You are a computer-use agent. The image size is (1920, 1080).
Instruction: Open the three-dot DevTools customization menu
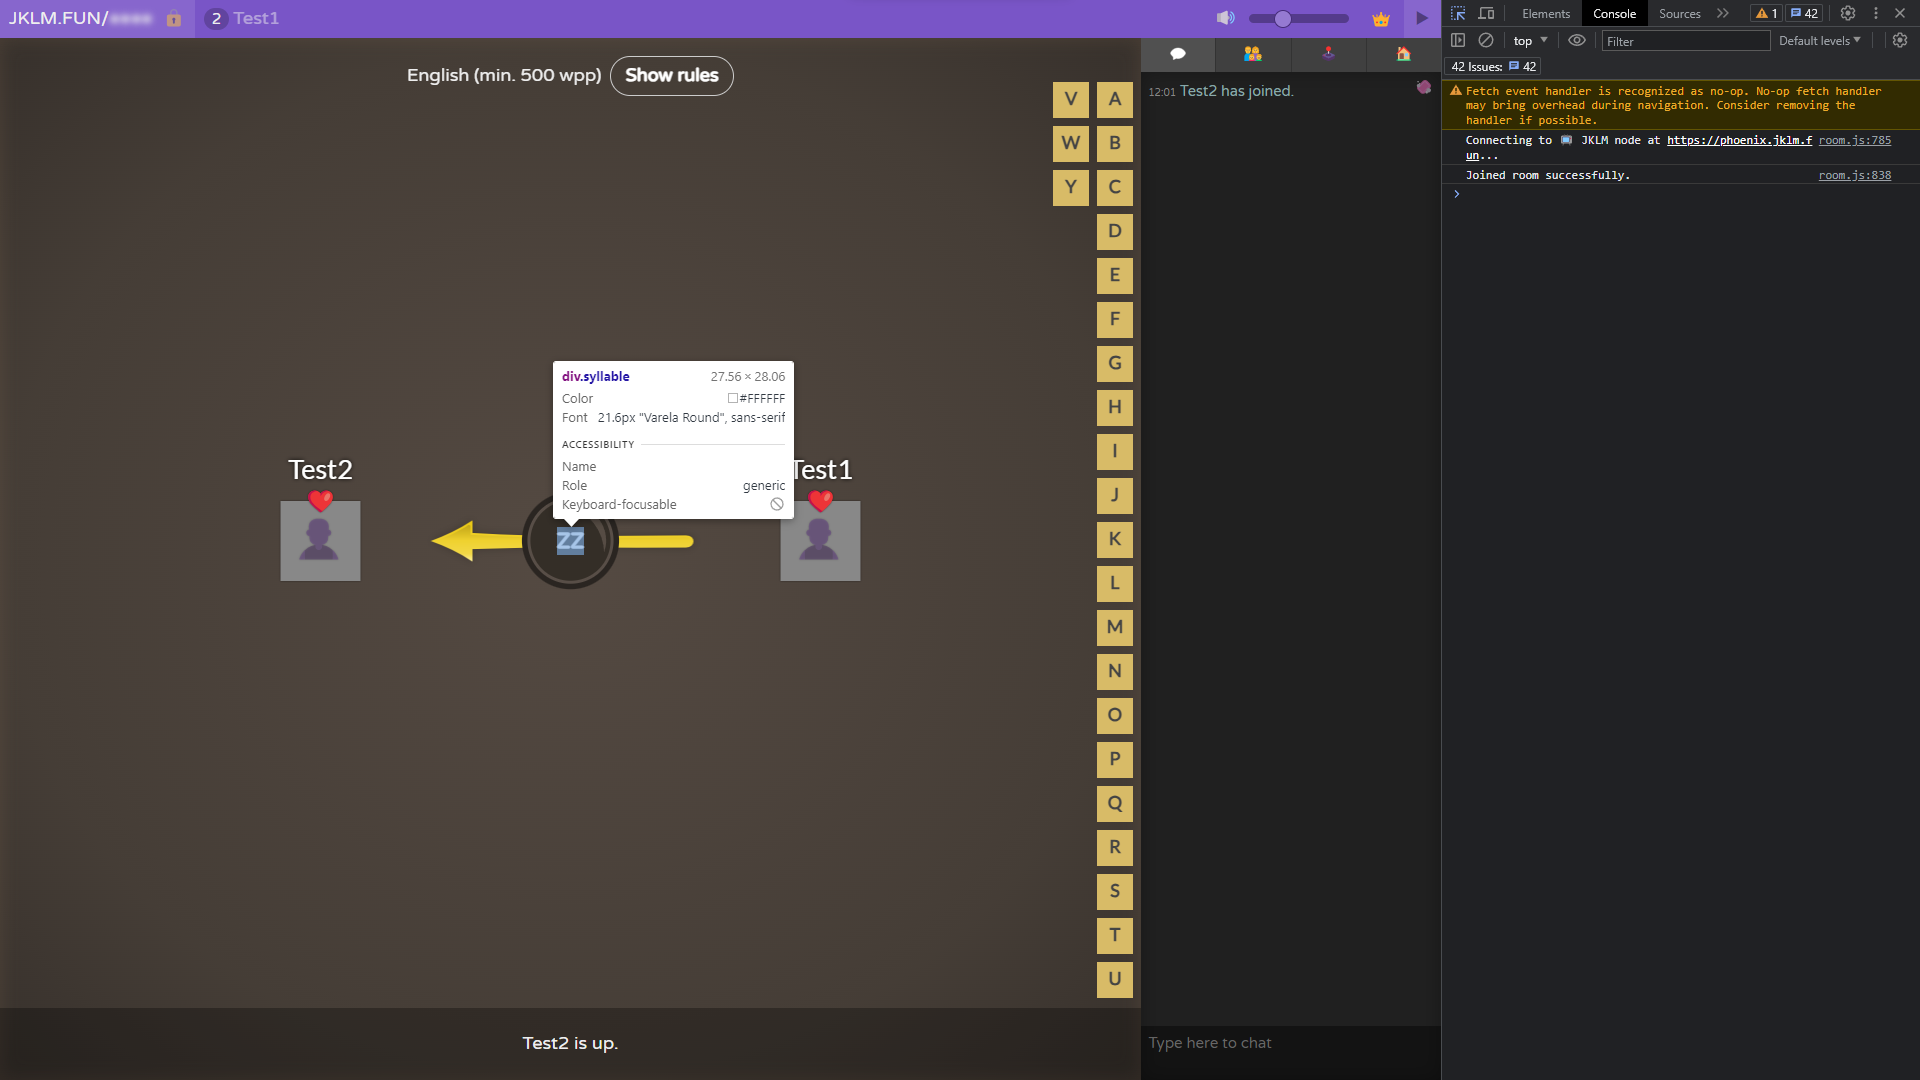1875,13
